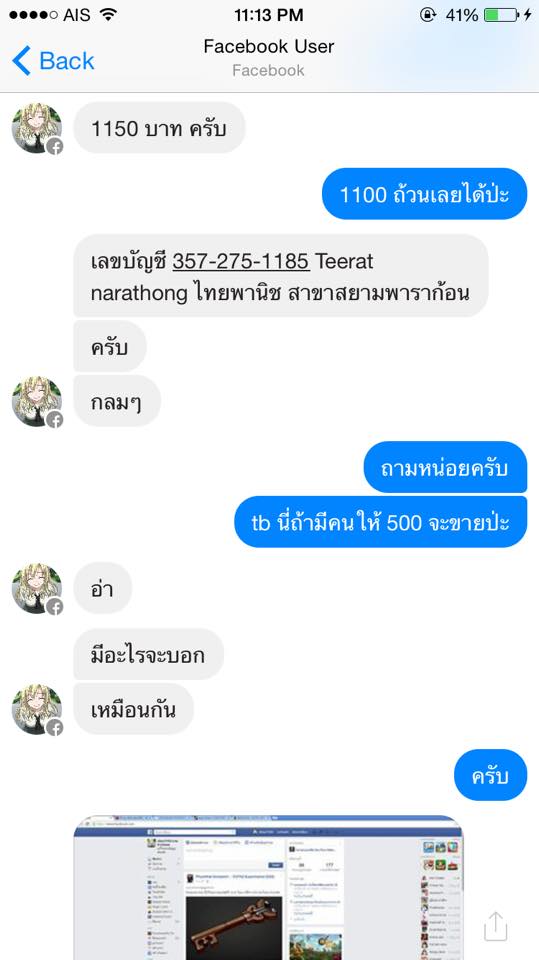Tap the share icon on the screenshot
The image size is (539, 960).
496,926
